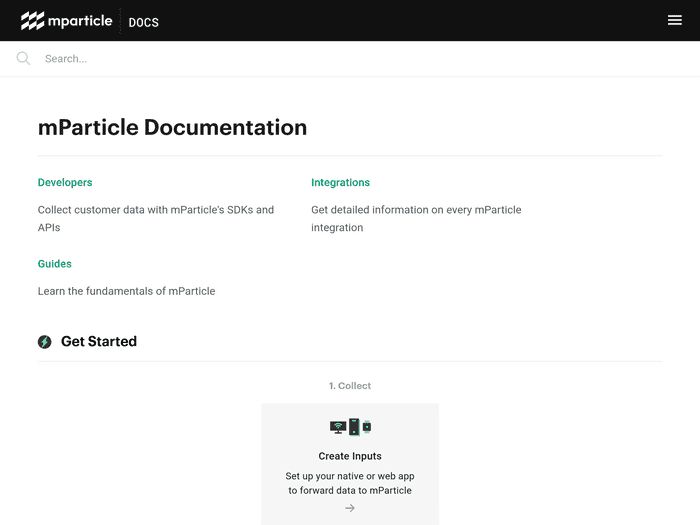Click the mParticle logo
The image size is (700, 525).
pos(67,21)
